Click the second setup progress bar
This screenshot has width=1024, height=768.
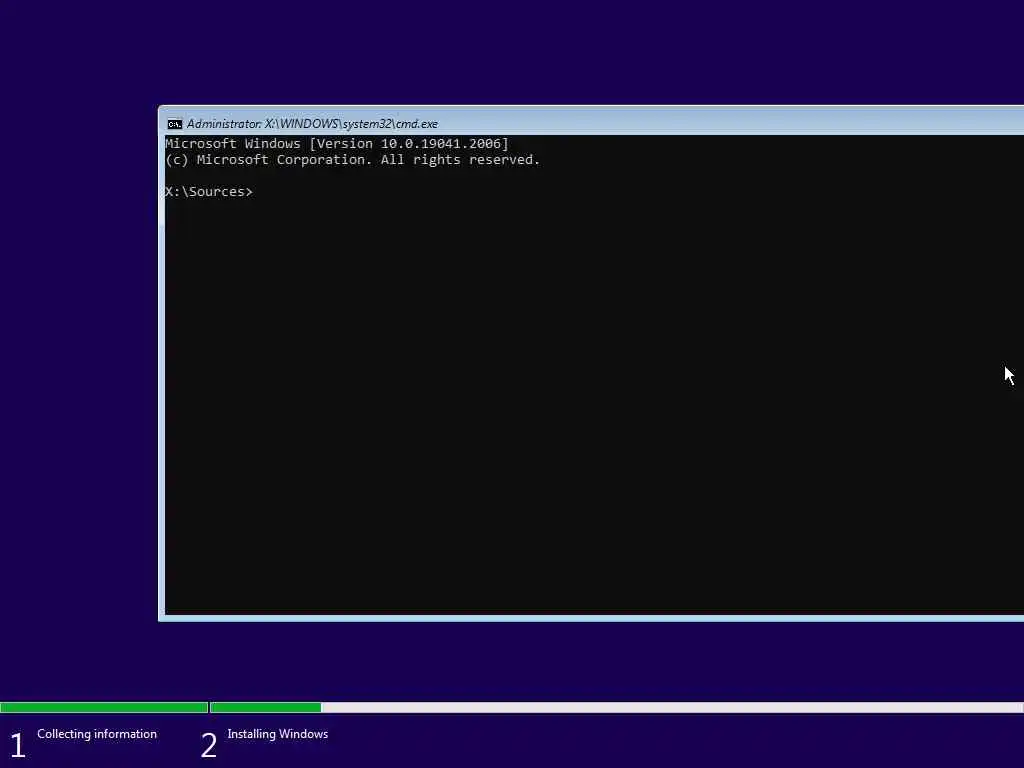pos(617,707)
